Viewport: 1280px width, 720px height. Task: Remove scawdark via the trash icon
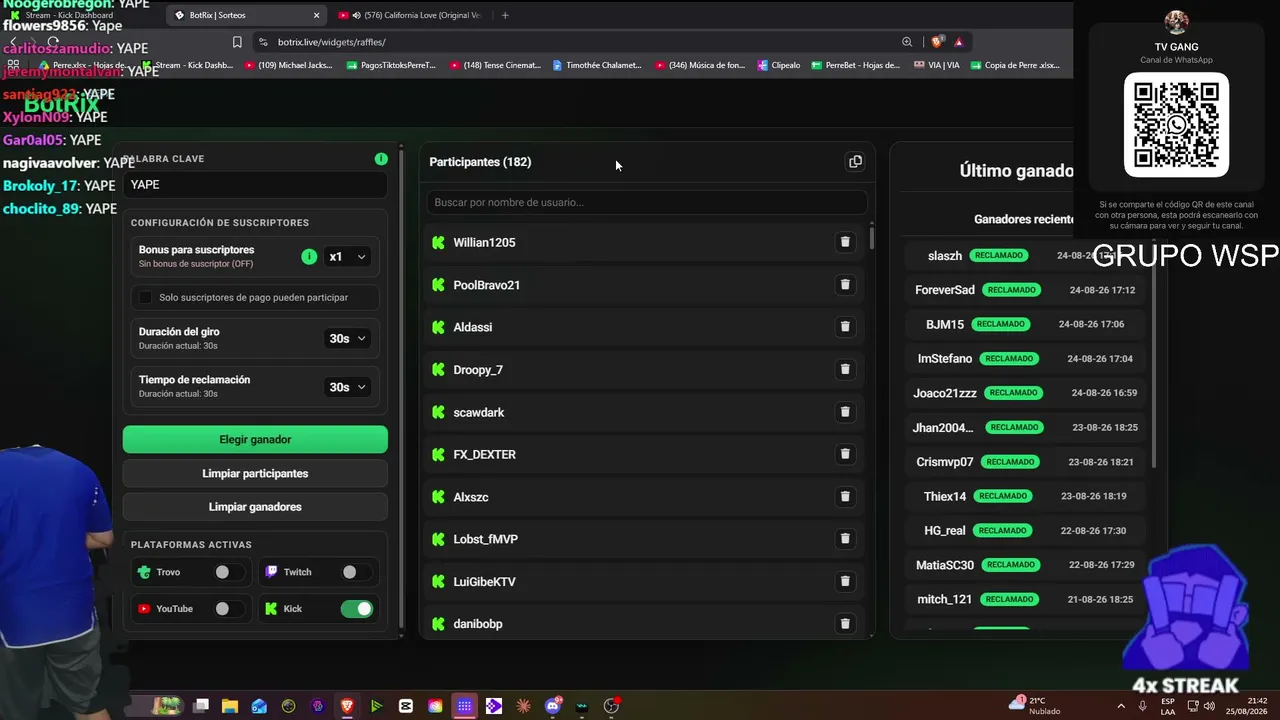click(x=845, y=412)
